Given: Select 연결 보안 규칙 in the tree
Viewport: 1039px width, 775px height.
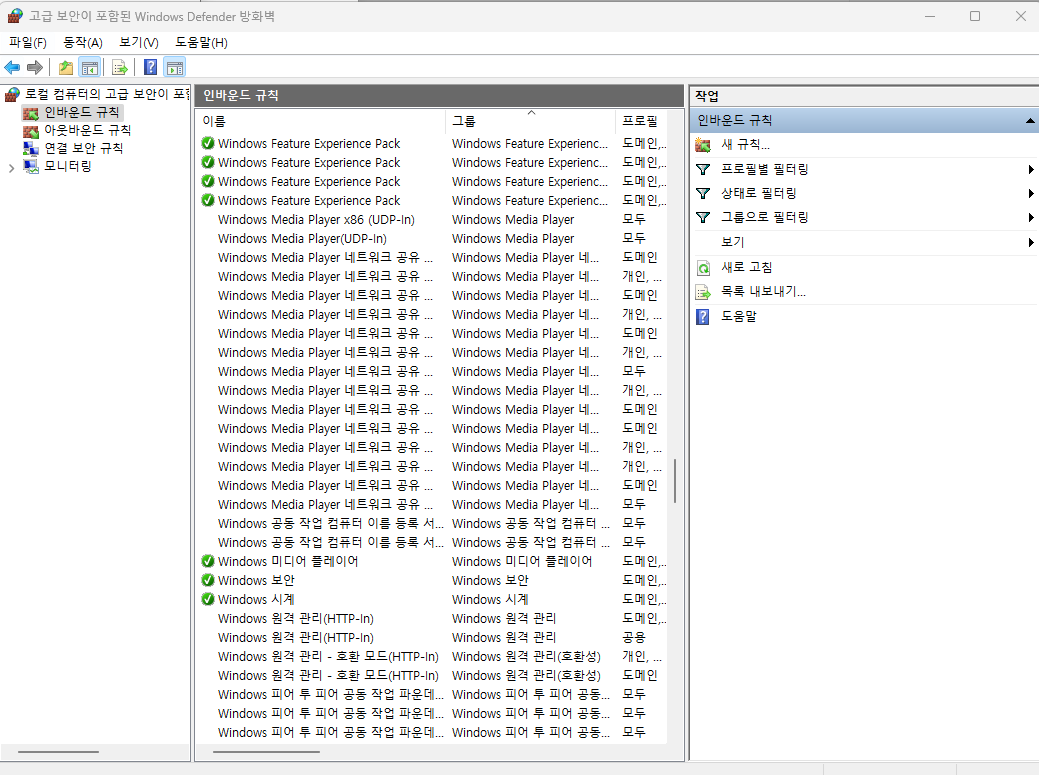Looking at the screenshot, I should 83,148.
